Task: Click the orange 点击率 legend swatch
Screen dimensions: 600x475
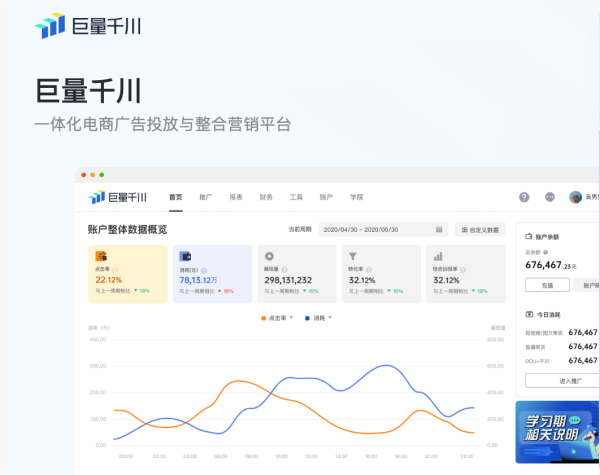Action: [x=263, y=318]
